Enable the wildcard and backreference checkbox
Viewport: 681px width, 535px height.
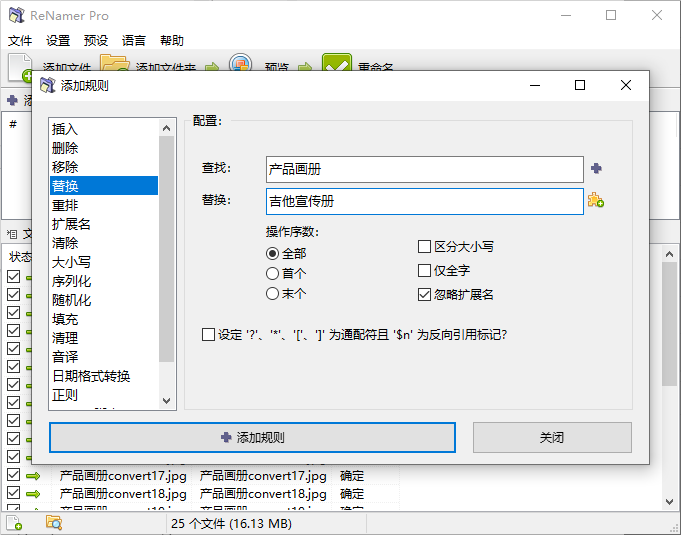point(208,334)
